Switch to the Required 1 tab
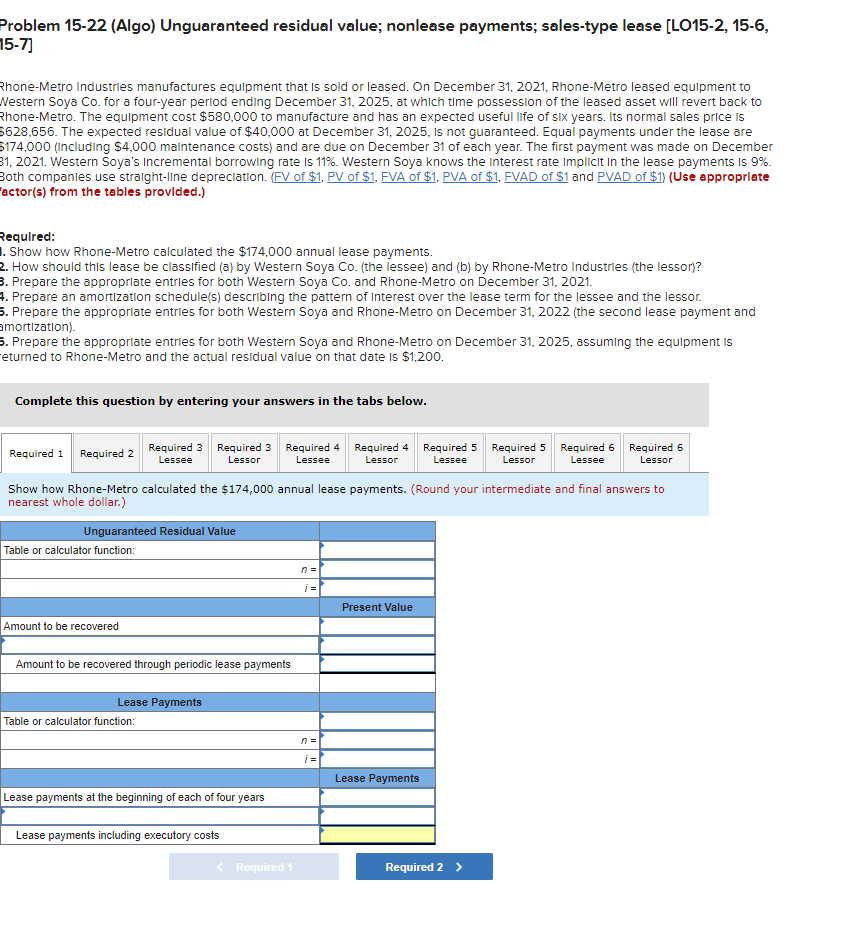861x940 pixels. click(x=37, y=453)
